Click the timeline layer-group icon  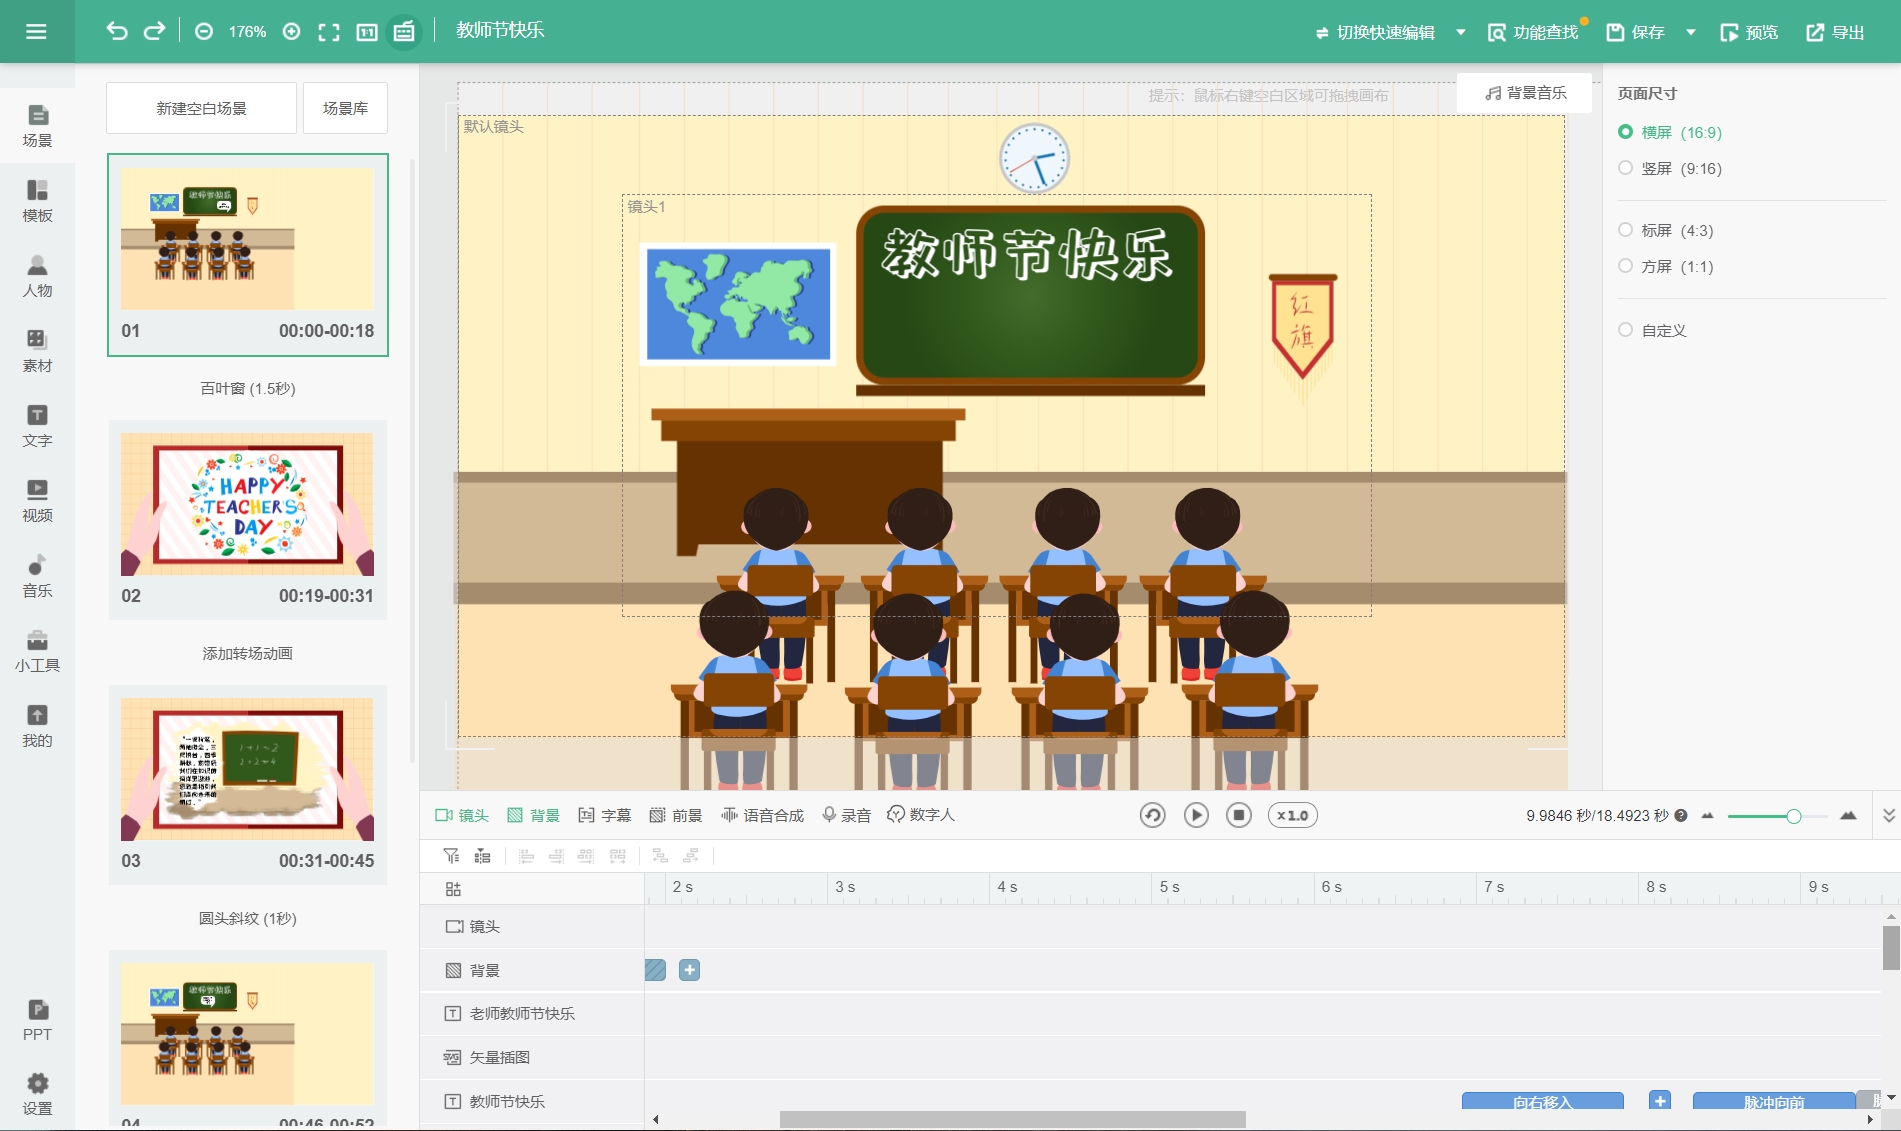click(x=483, y=856)
